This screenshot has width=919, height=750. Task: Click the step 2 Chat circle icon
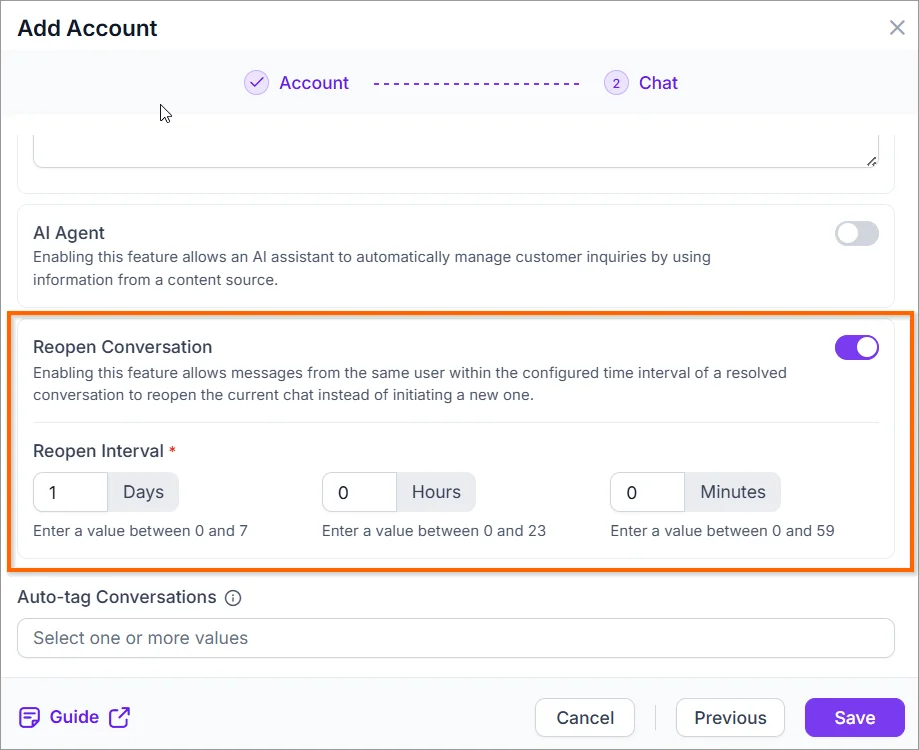click(x=616, y=83)
